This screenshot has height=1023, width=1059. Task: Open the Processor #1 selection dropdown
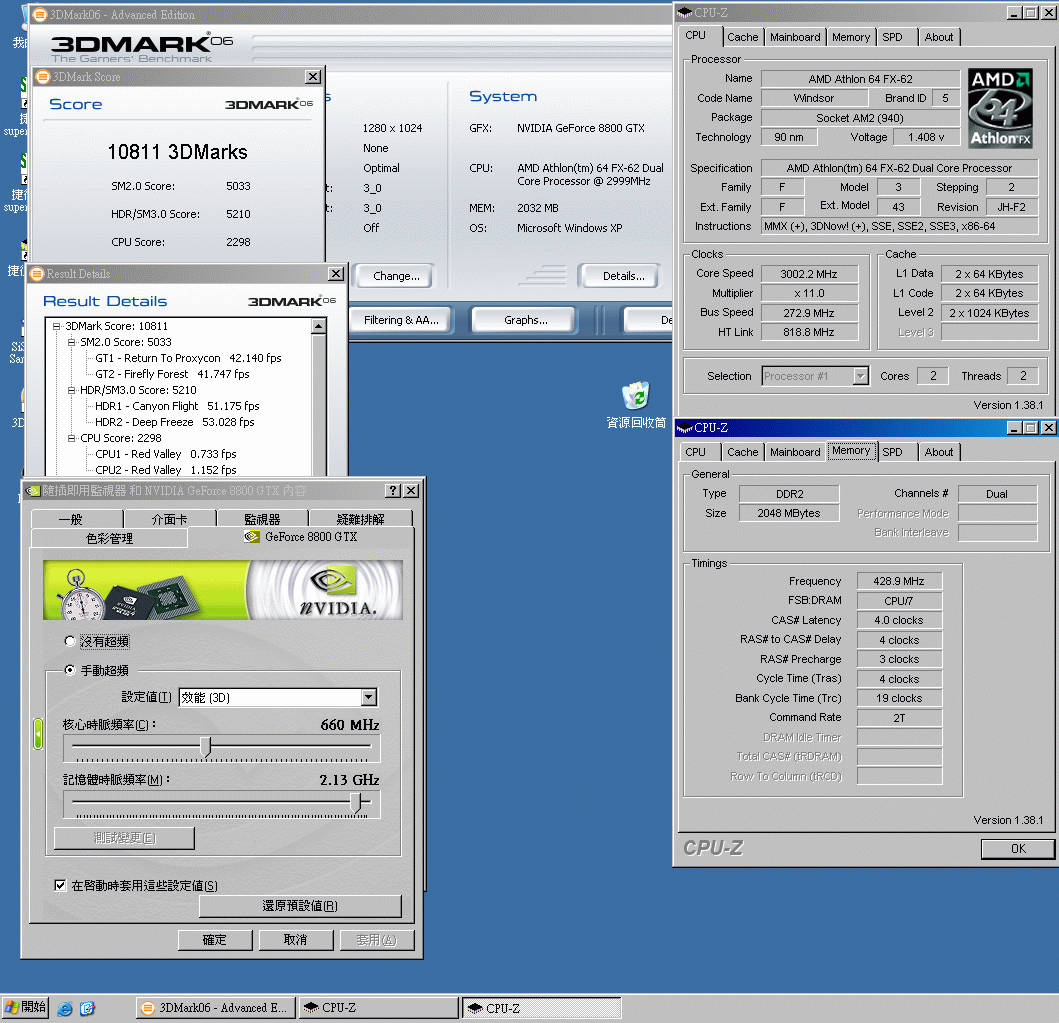point(860,376)
